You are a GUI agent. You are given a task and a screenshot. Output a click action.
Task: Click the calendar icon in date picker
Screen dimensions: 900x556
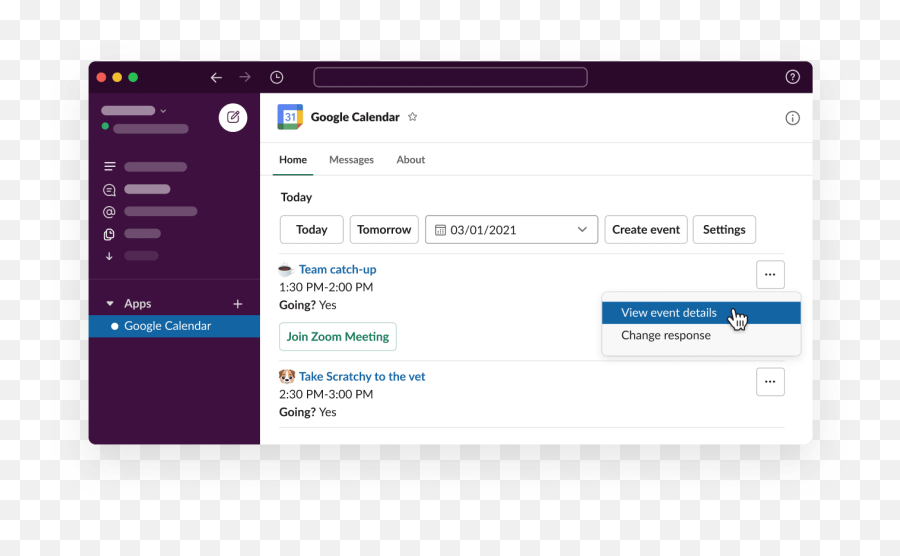pos(440,230)
